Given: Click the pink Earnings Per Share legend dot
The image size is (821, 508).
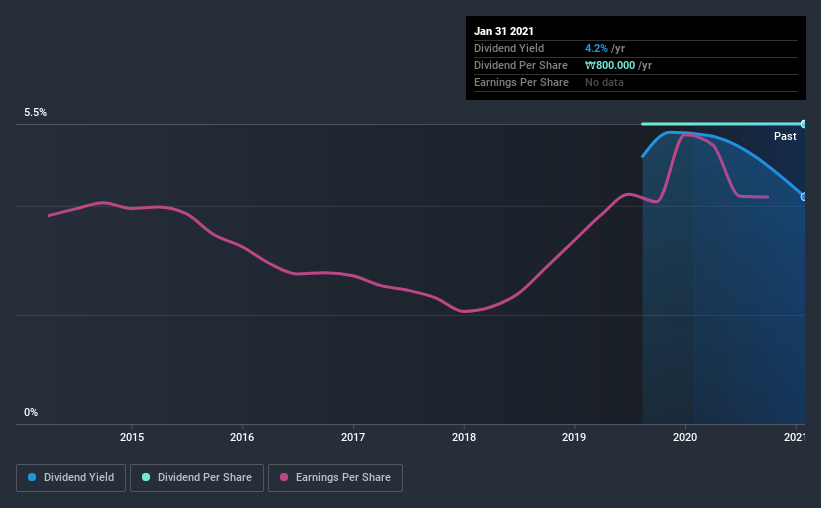Looking at the screenshot, I should [x=284, y=477].
